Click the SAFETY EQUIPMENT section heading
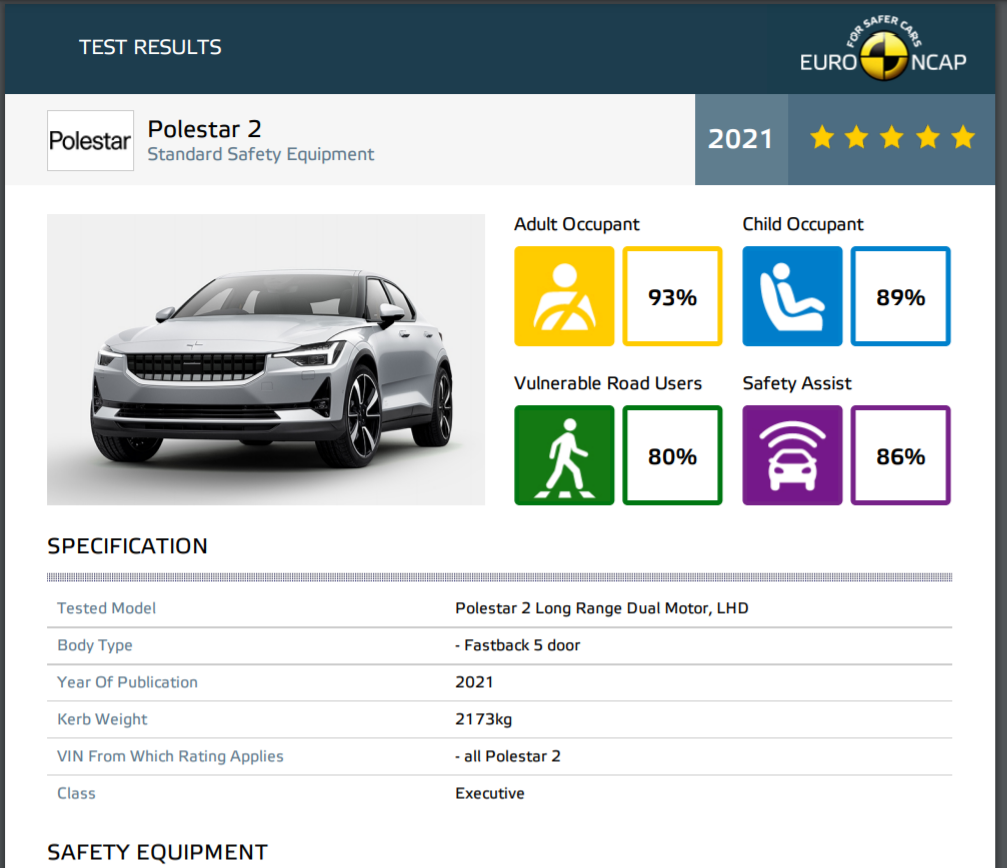1007x868 pixels. coord(157,852)
